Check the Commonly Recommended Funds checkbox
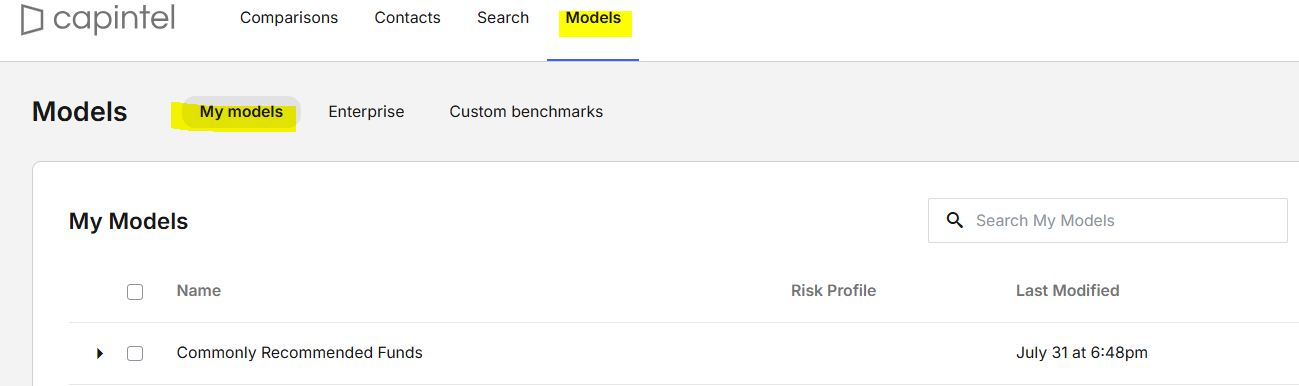This screenshot has height=386, width=1299. pos(135,353)
